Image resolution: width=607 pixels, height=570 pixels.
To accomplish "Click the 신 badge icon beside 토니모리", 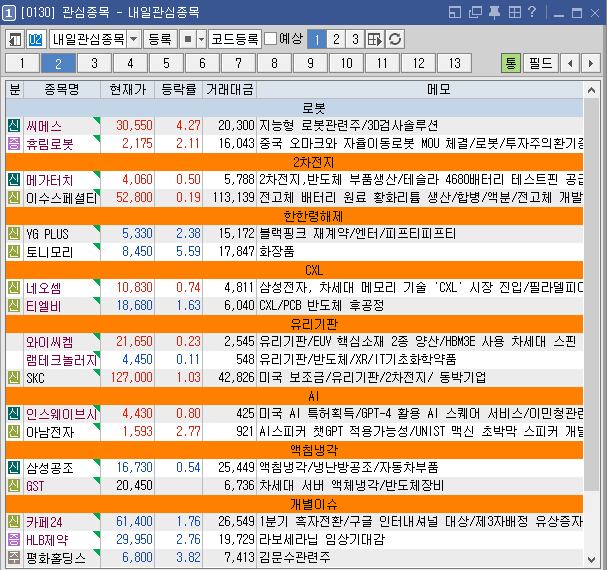I will pyautogui.click(x=14, y=252).
